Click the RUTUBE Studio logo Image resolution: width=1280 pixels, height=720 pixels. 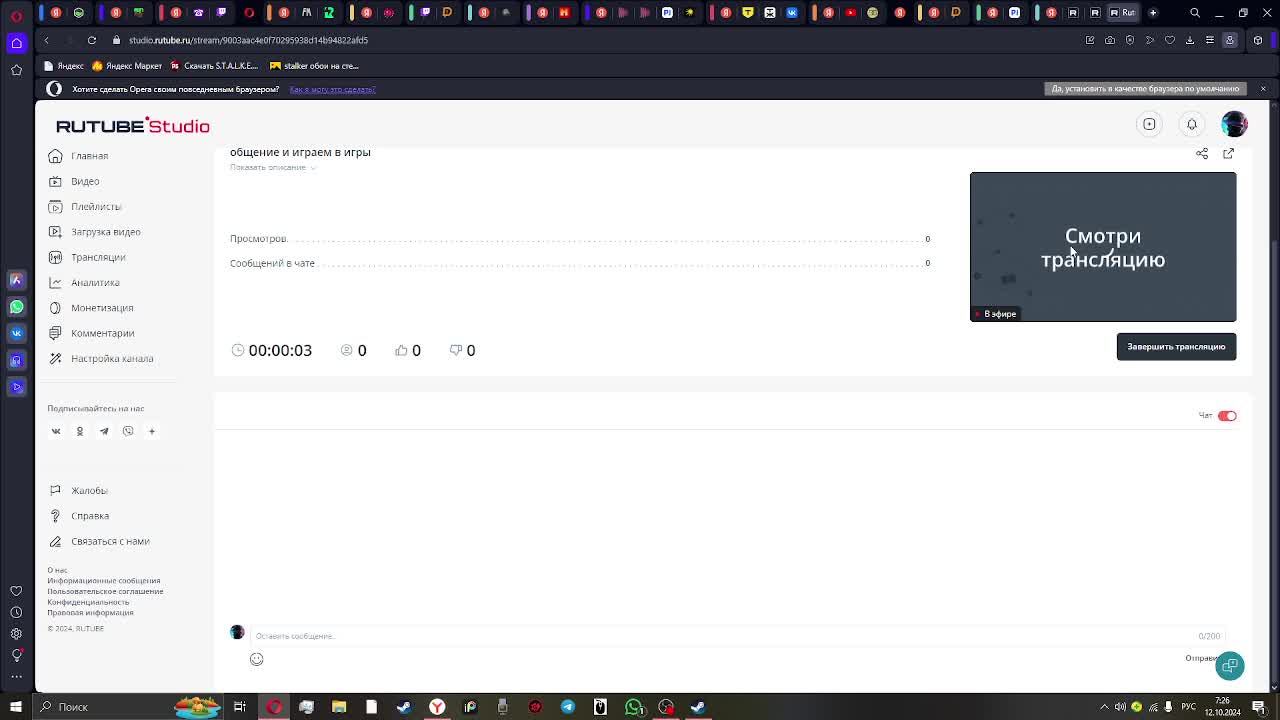coord(132,125)
